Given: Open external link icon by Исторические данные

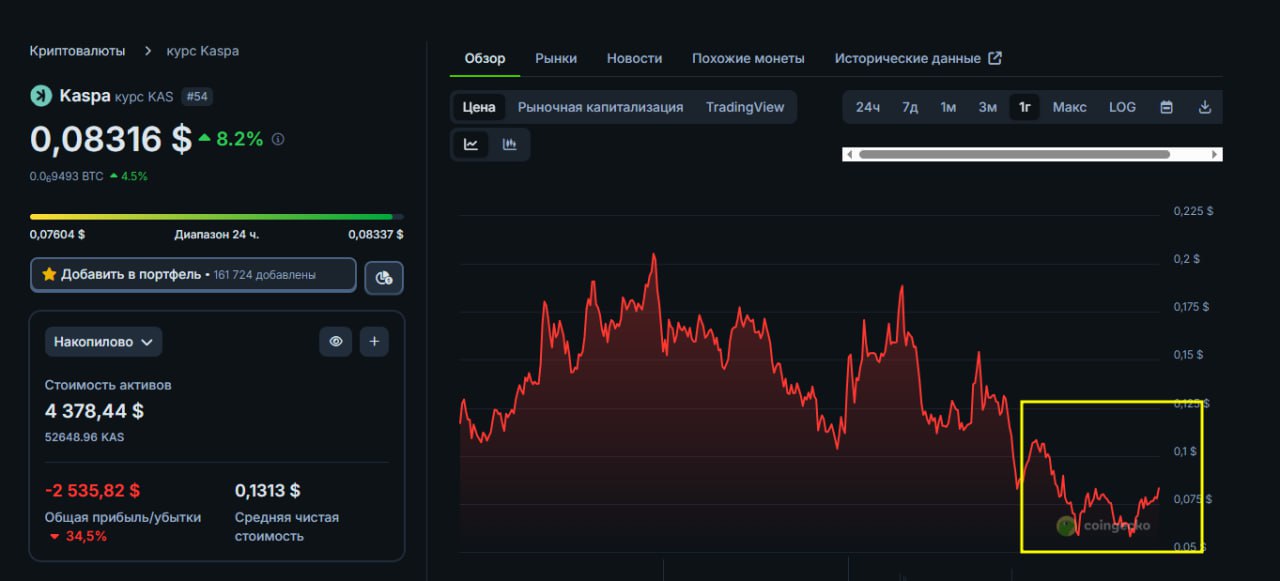Looking at the screenshot, I should coord(995,58).
